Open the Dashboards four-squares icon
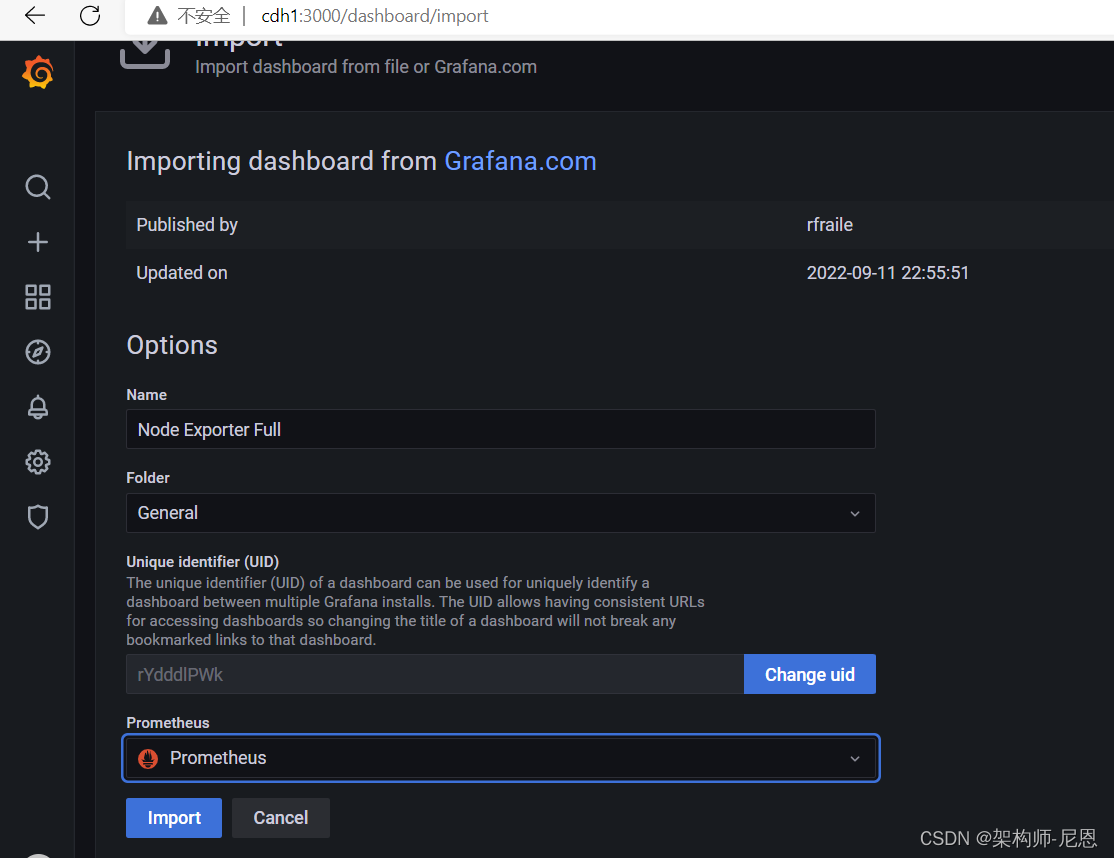The height and width of the screenshot is (858, 1114). point(38,297)
